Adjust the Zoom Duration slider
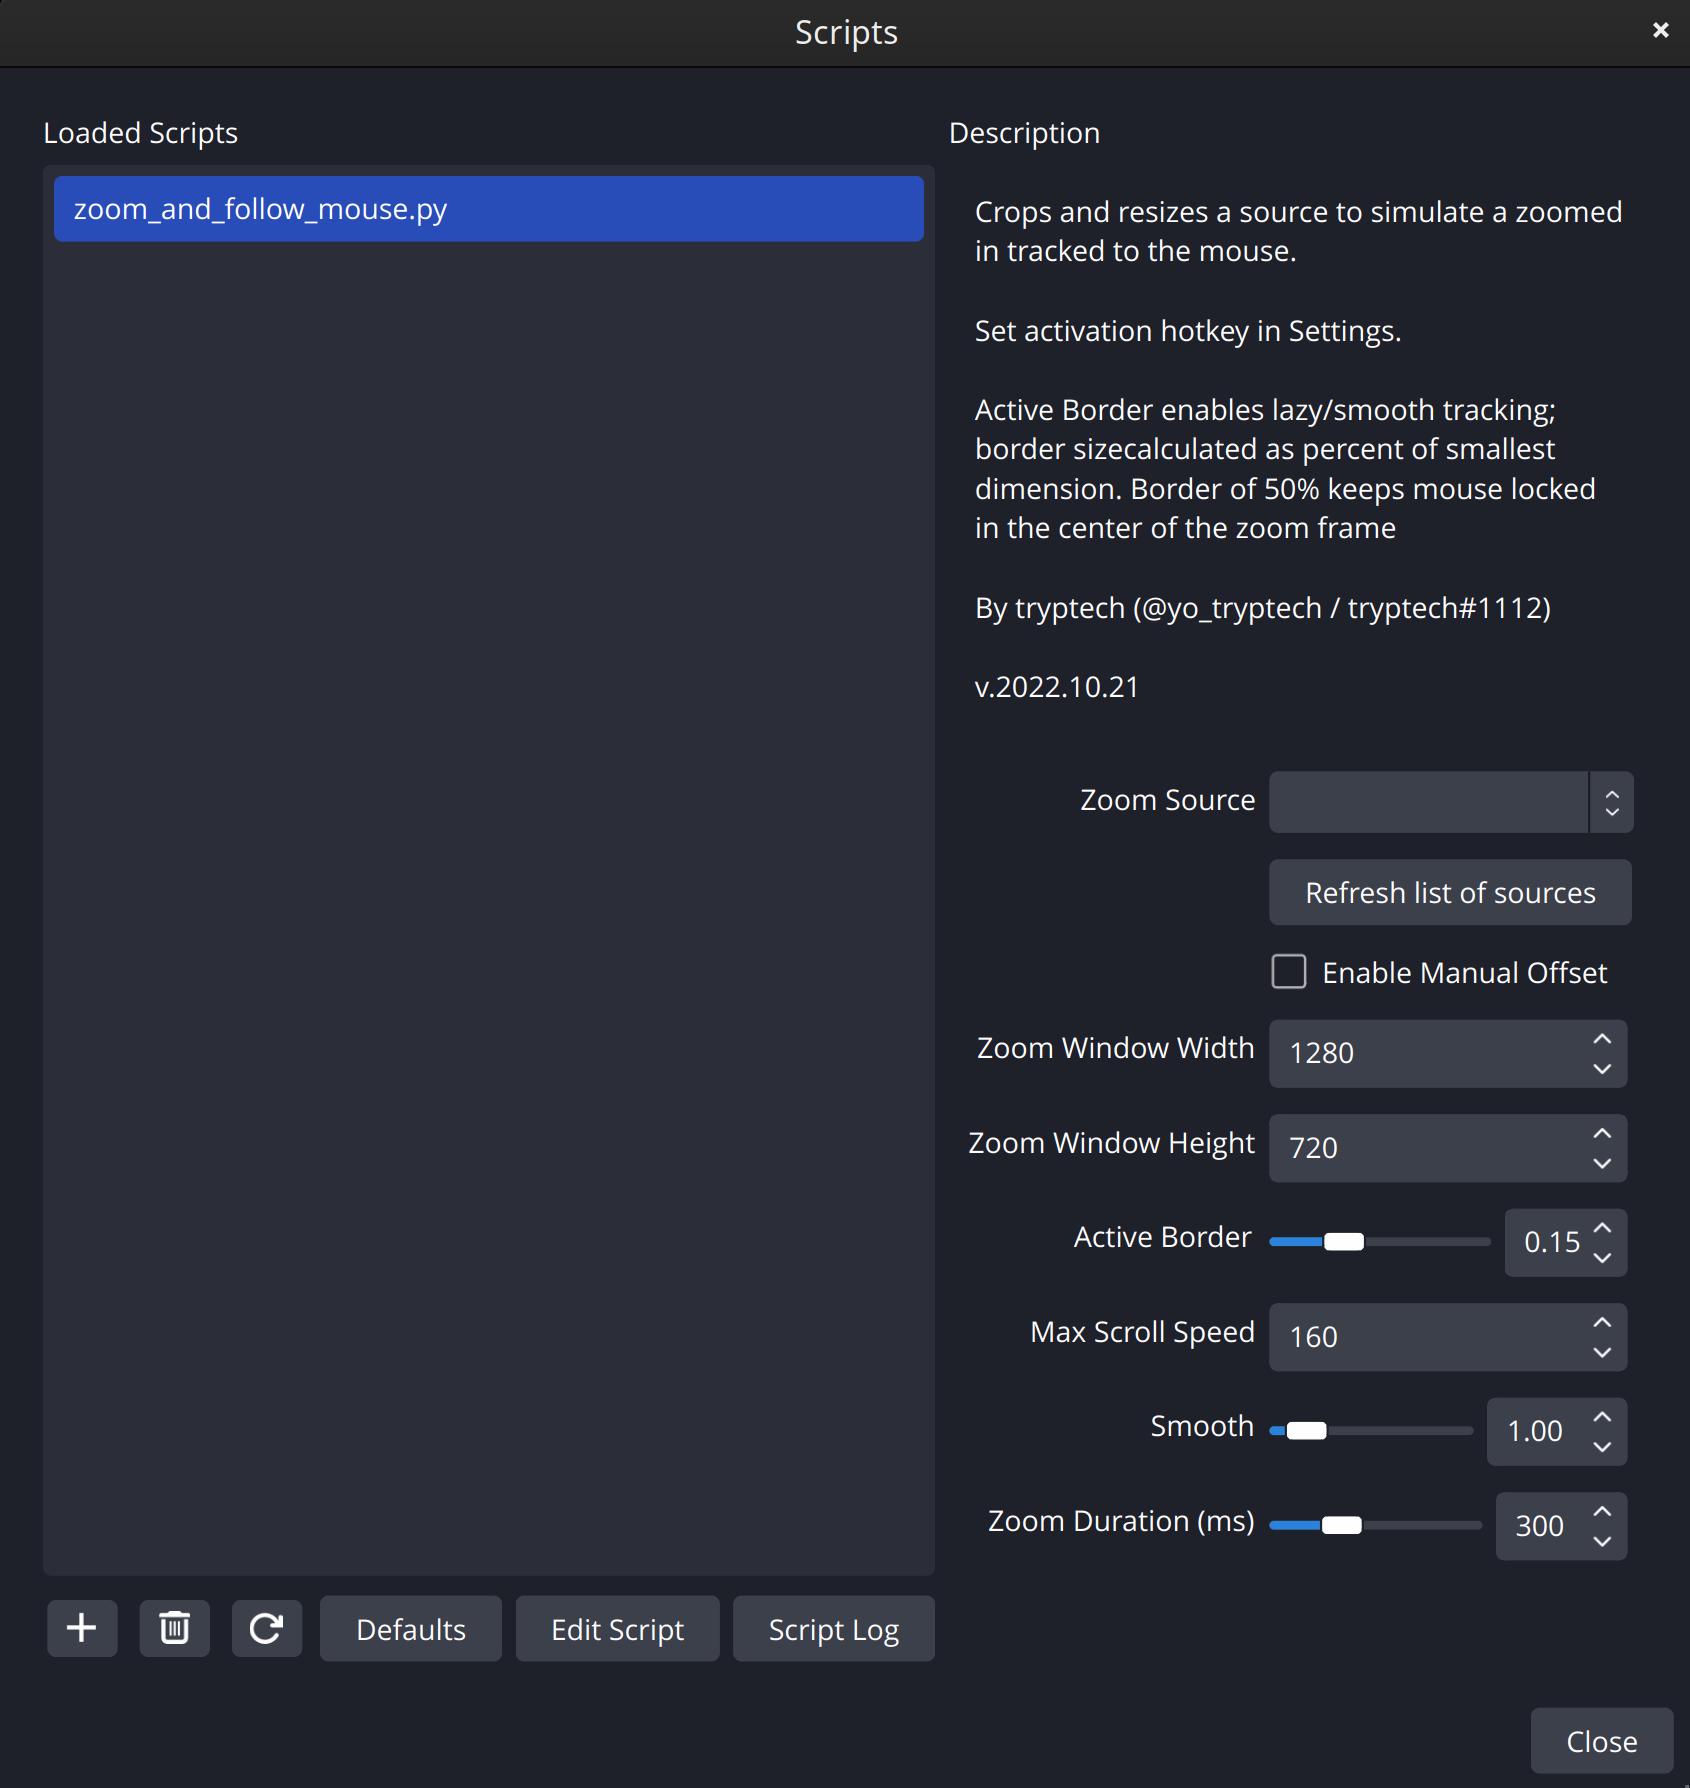The image size is (1690, 1788). [x=1342, y=1524]
